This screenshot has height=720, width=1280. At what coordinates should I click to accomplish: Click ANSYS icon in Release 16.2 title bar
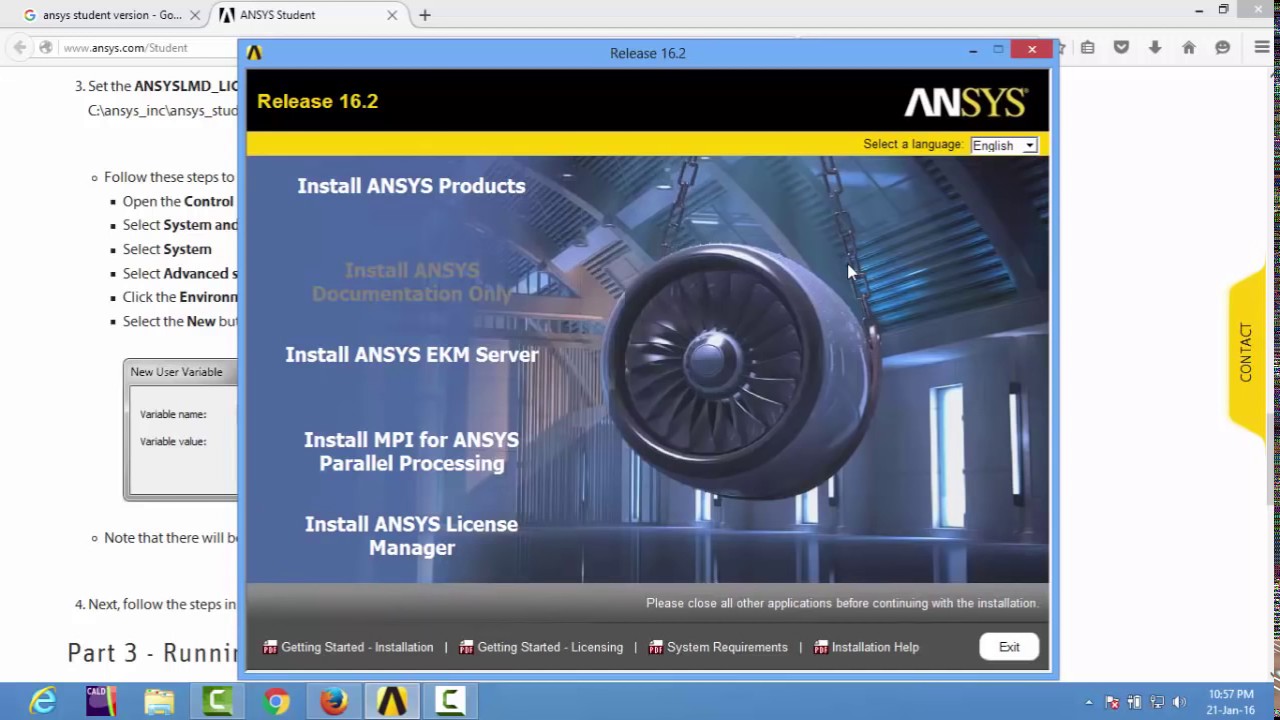[254, 53]
